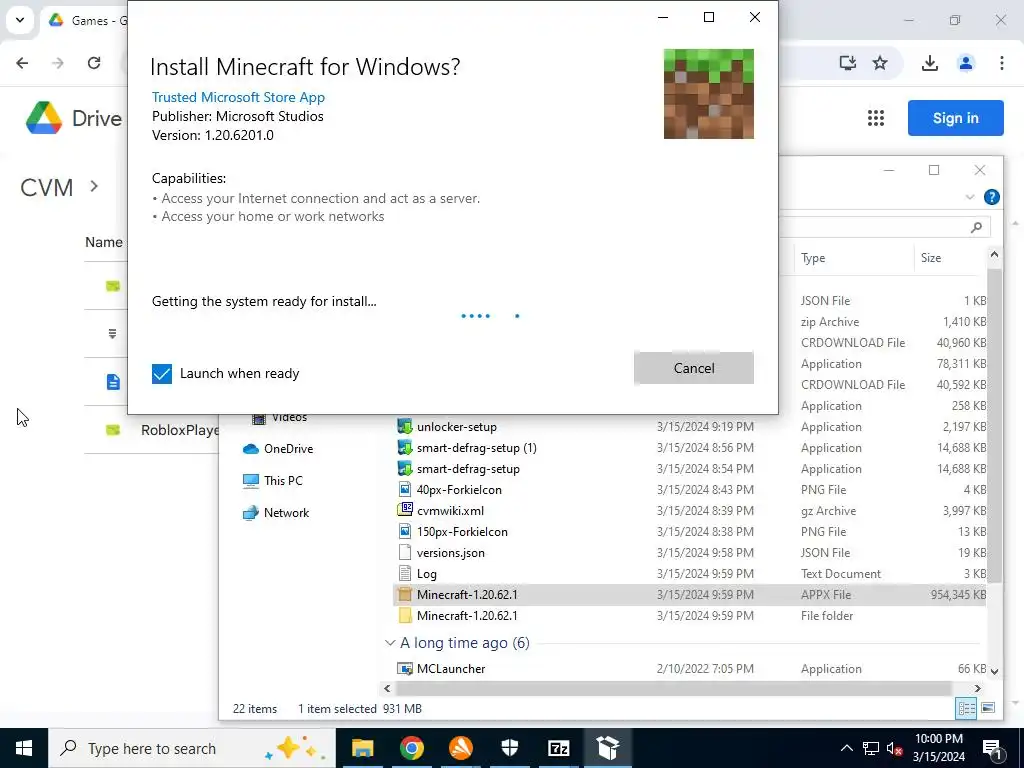
Task: Click the taskbar search box
Action: [191, 748]
